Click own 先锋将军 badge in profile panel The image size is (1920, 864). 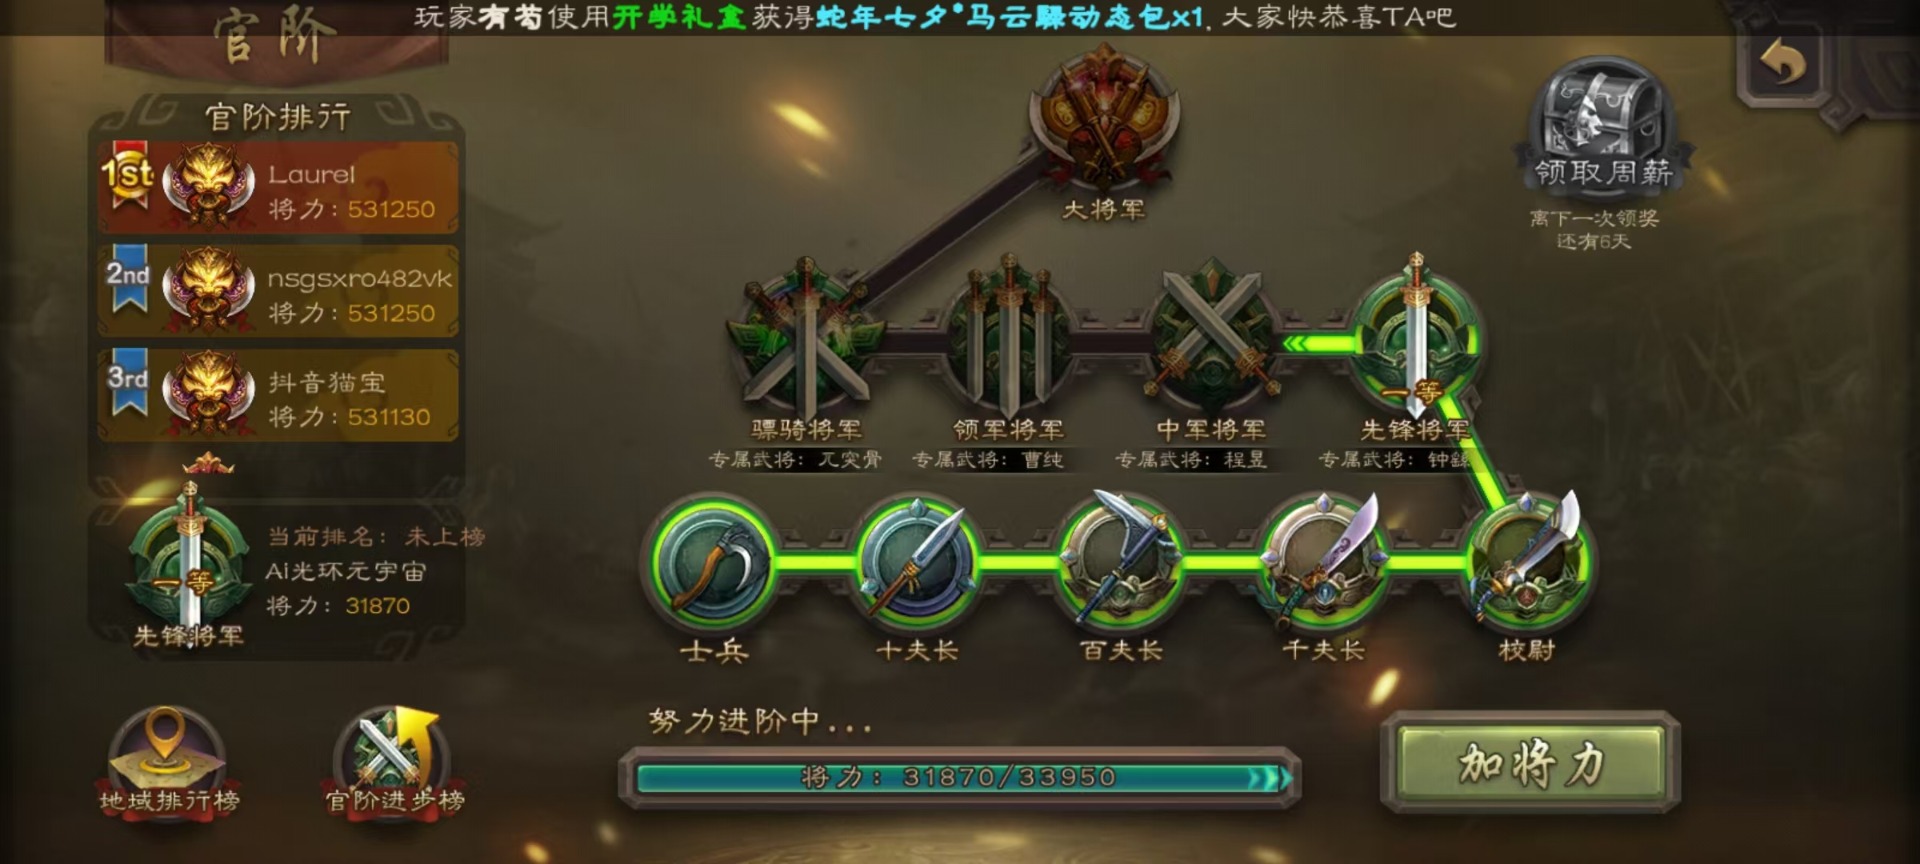coord(190,556)
